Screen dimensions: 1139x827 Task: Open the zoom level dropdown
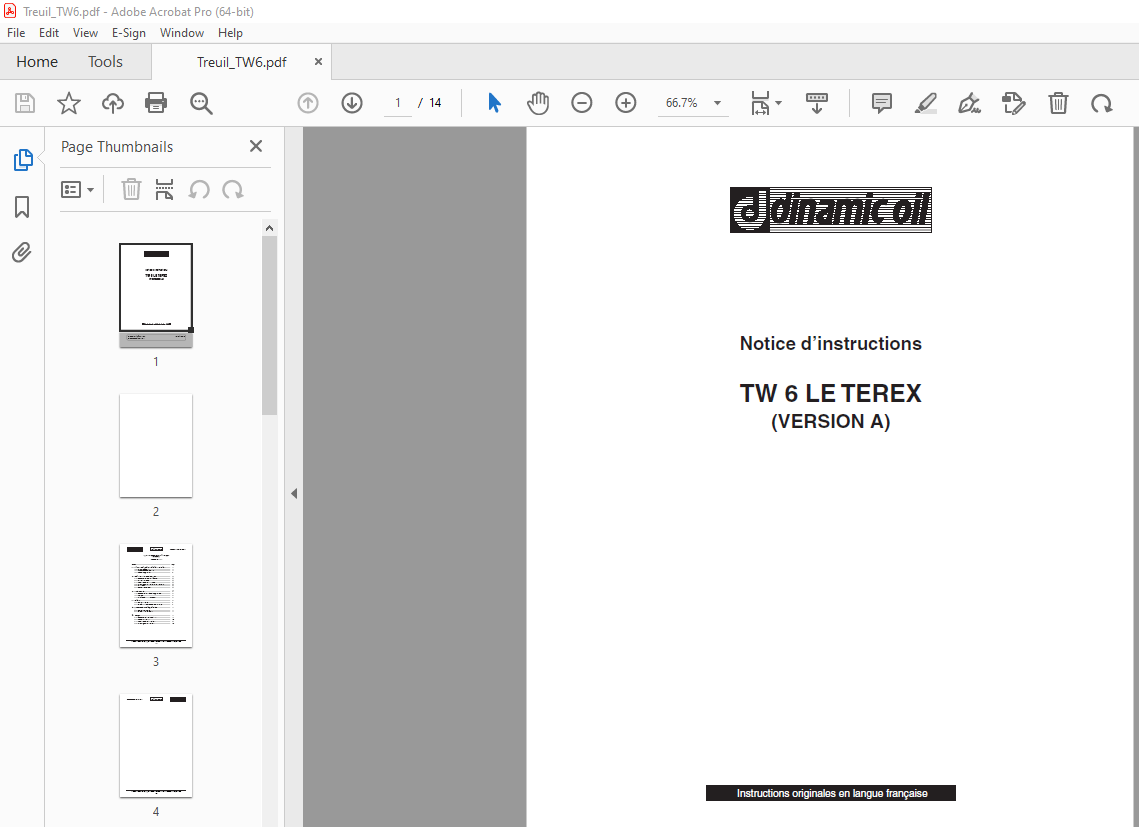(717, 103)
